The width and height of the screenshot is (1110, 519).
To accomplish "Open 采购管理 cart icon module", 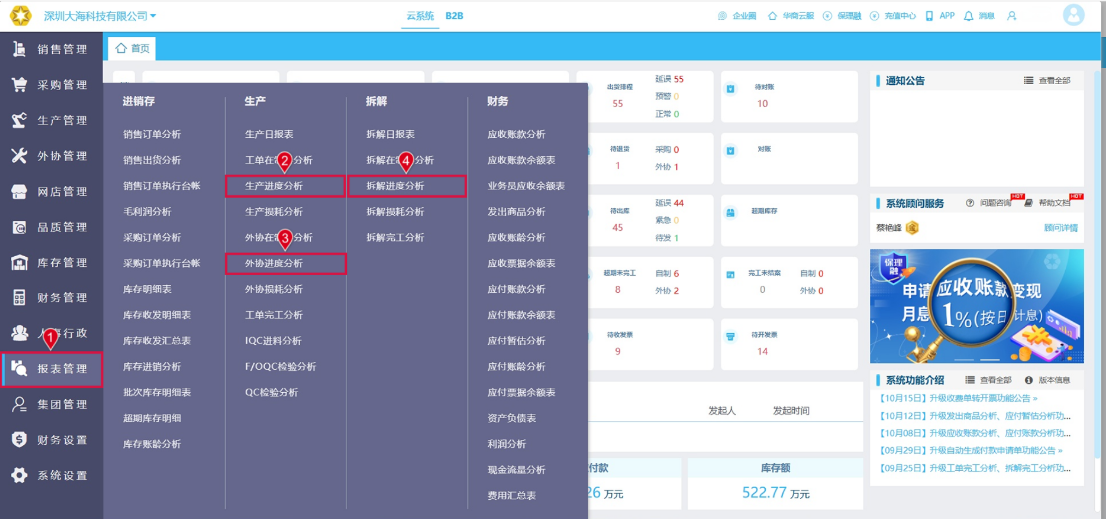I will tap(51, 85).
